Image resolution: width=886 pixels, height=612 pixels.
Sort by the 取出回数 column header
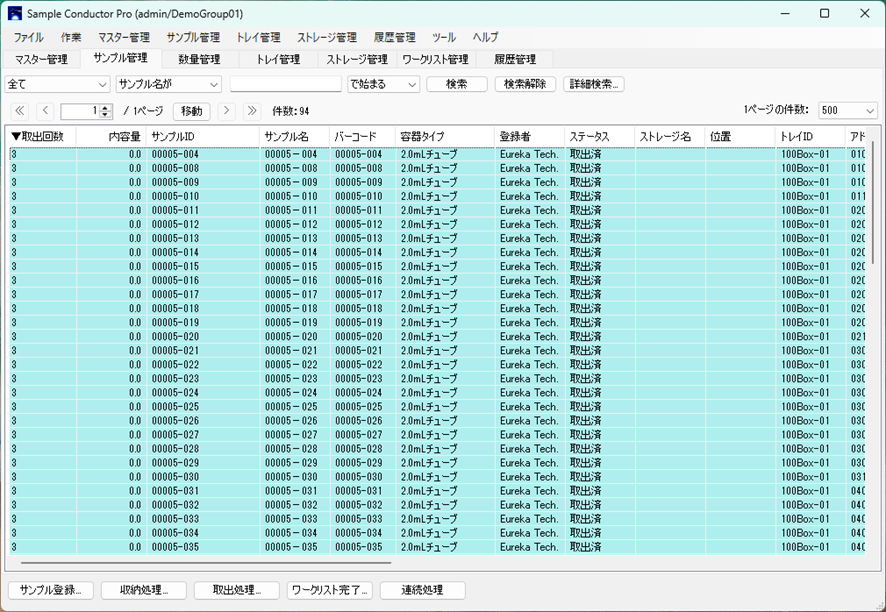[41, 136]
